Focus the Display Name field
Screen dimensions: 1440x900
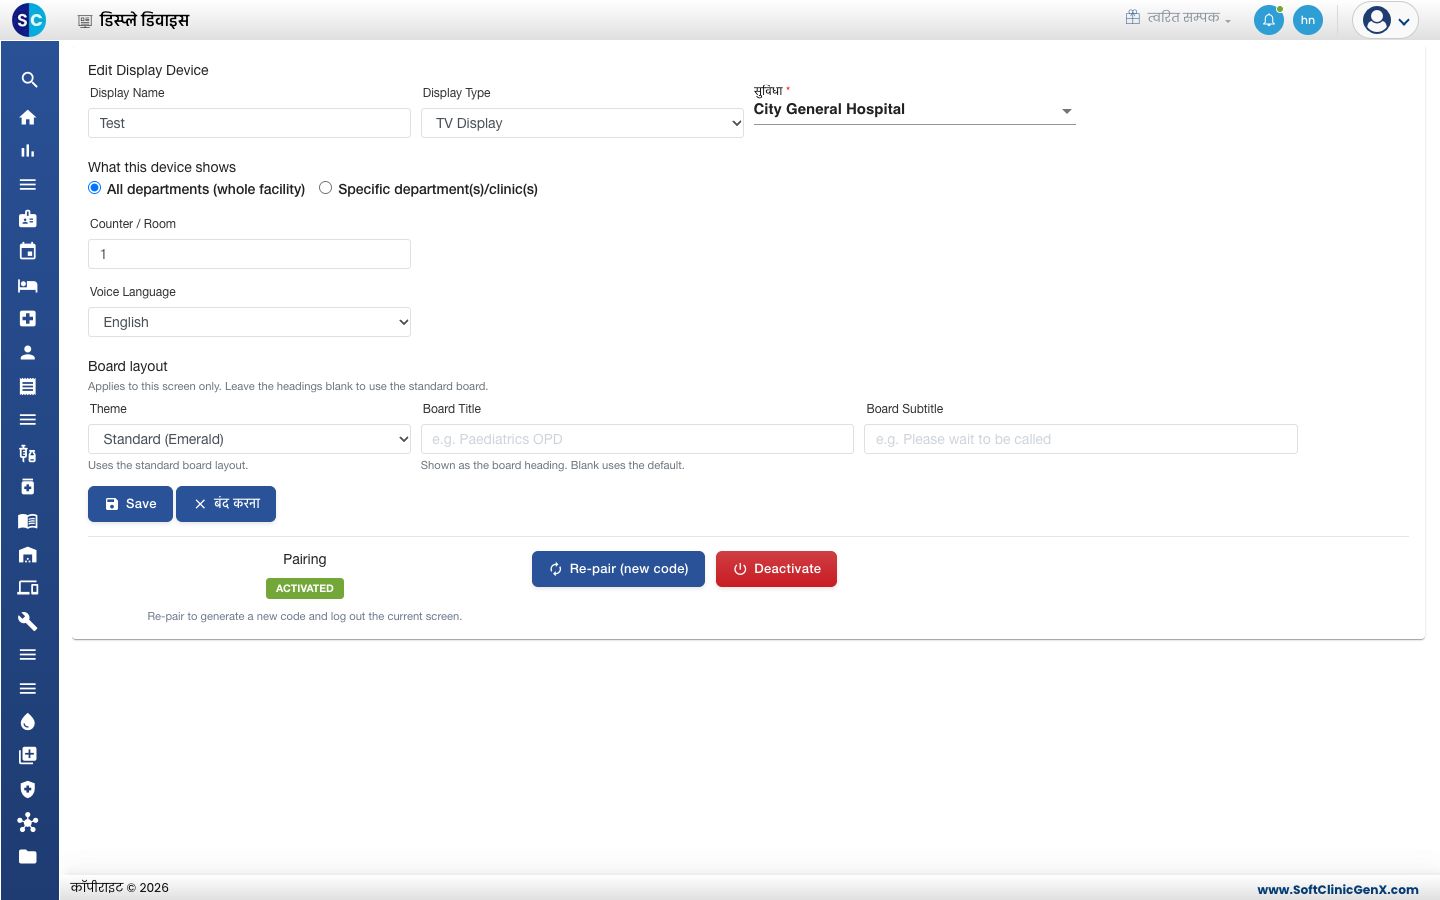click(249, 123)
